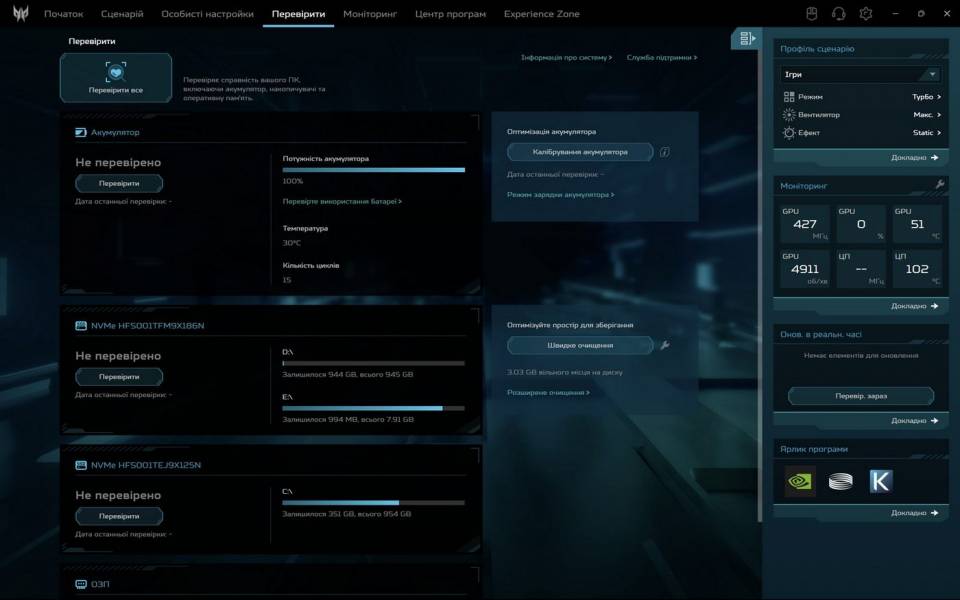Click info icon beside Калібрування акумулятора
The image size is (960, 600).
664,152
